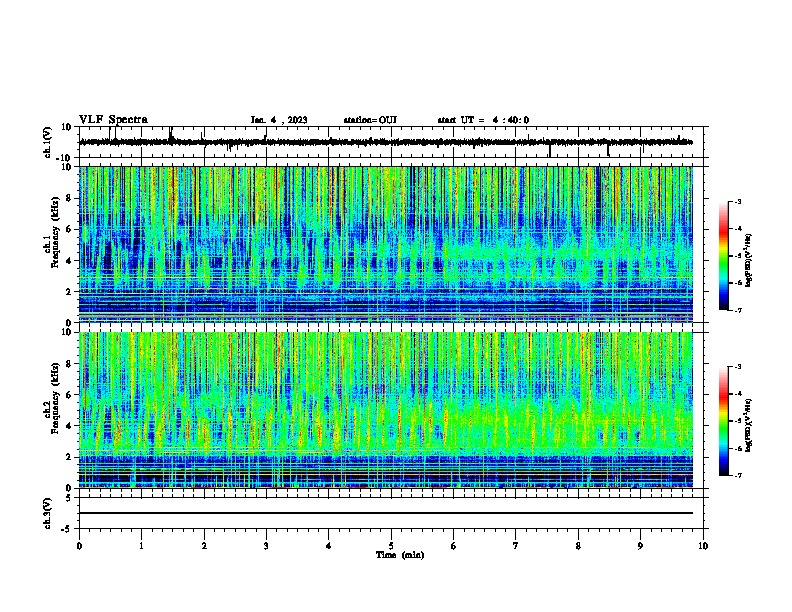Click the ch.1 "Frequency (kHz)" axis label

point(55,233)
